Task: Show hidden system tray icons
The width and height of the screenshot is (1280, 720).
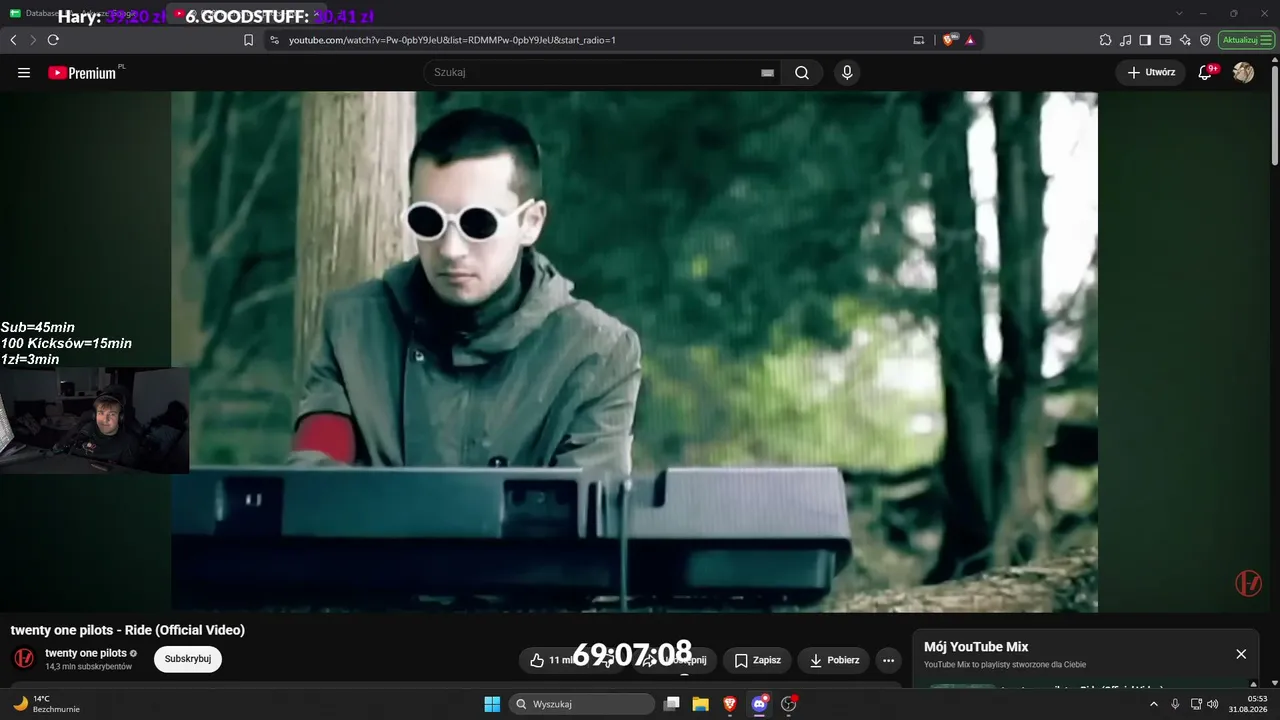Action: (1154, 704)
